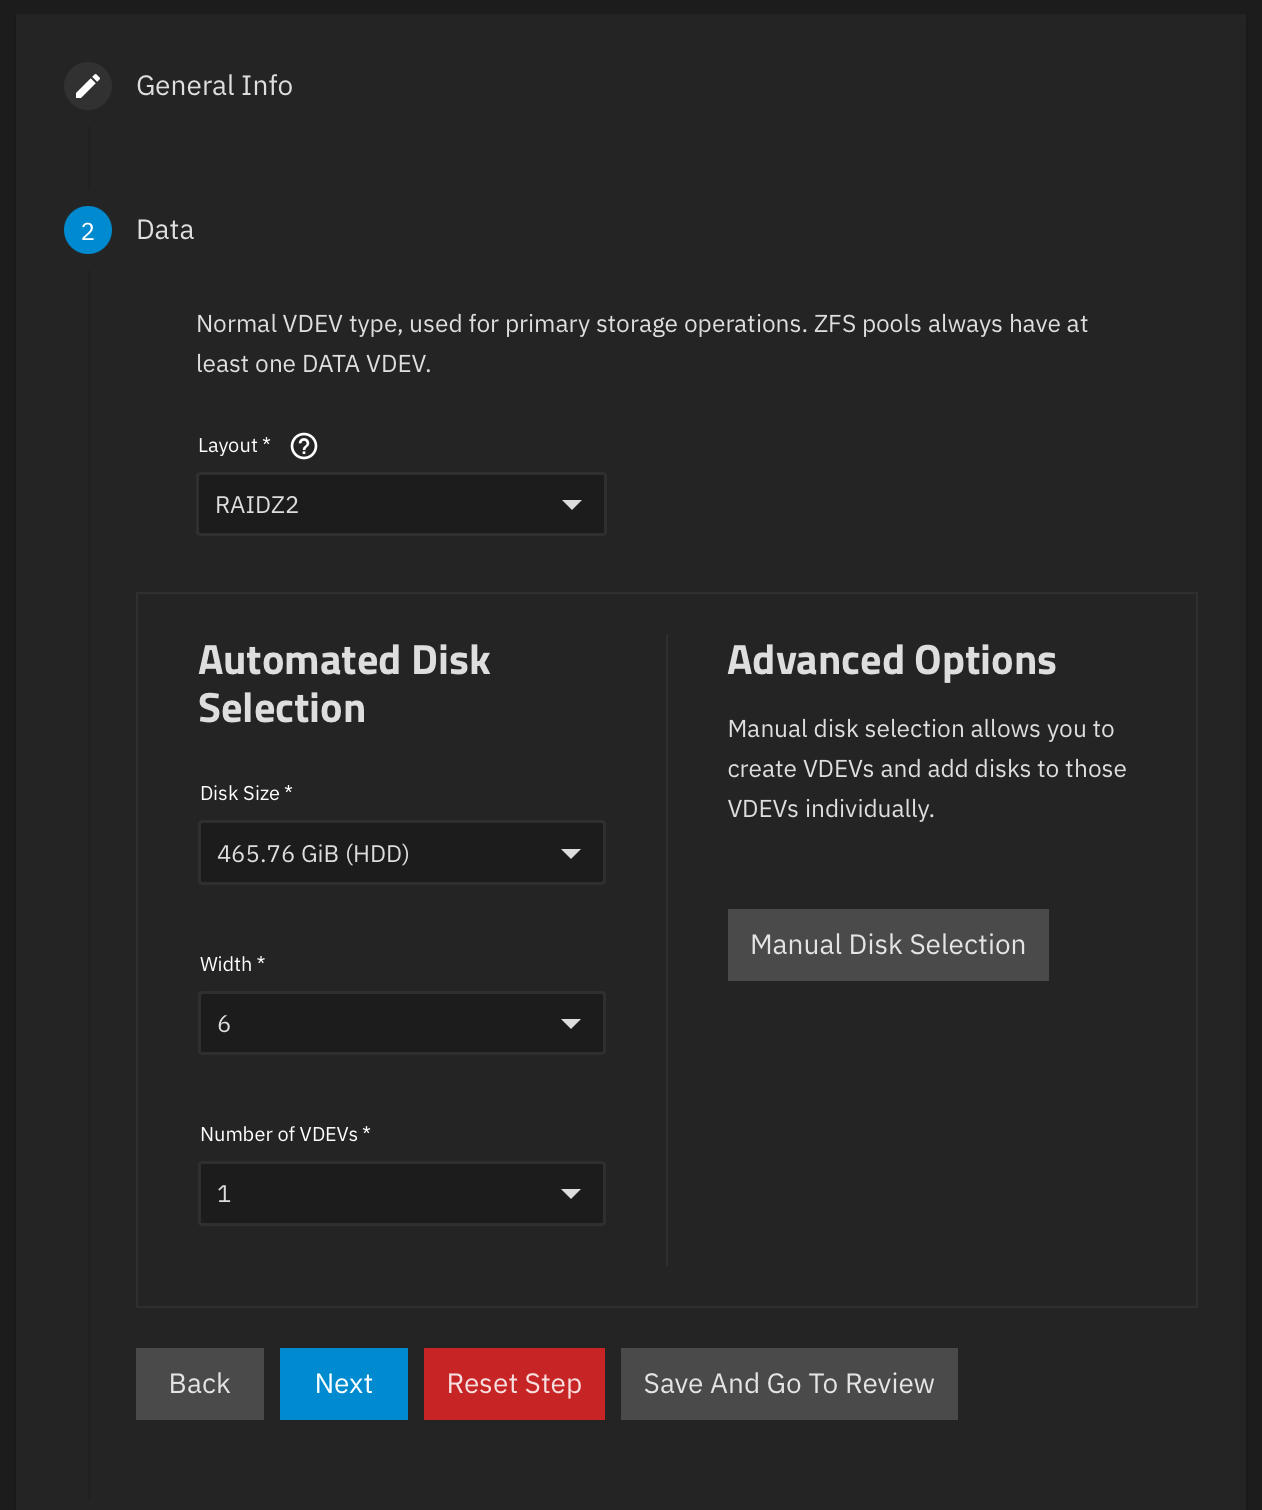Click the Disk Size field label
The width and height of the screenshot is (1262, 1510).
[240, 793]
